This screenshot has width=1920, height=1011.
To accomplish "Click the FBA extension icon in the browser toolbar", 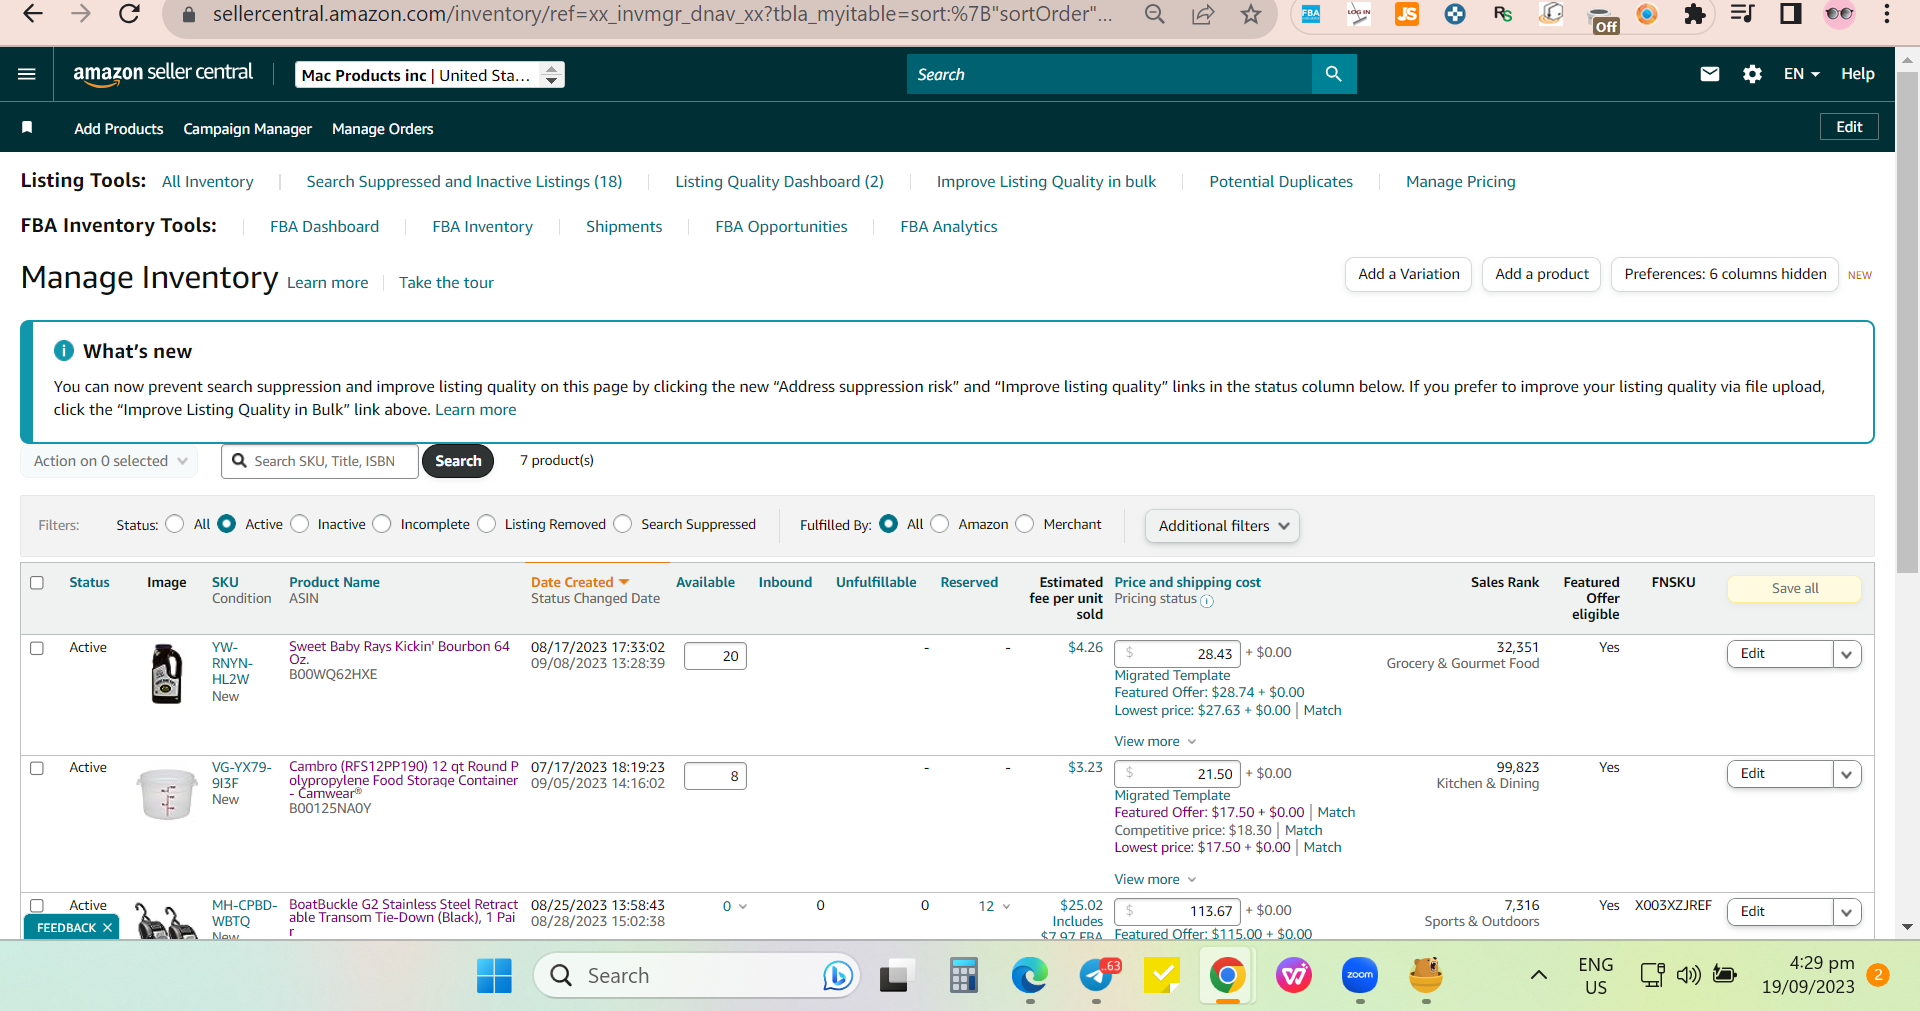I will [1311, 14].
